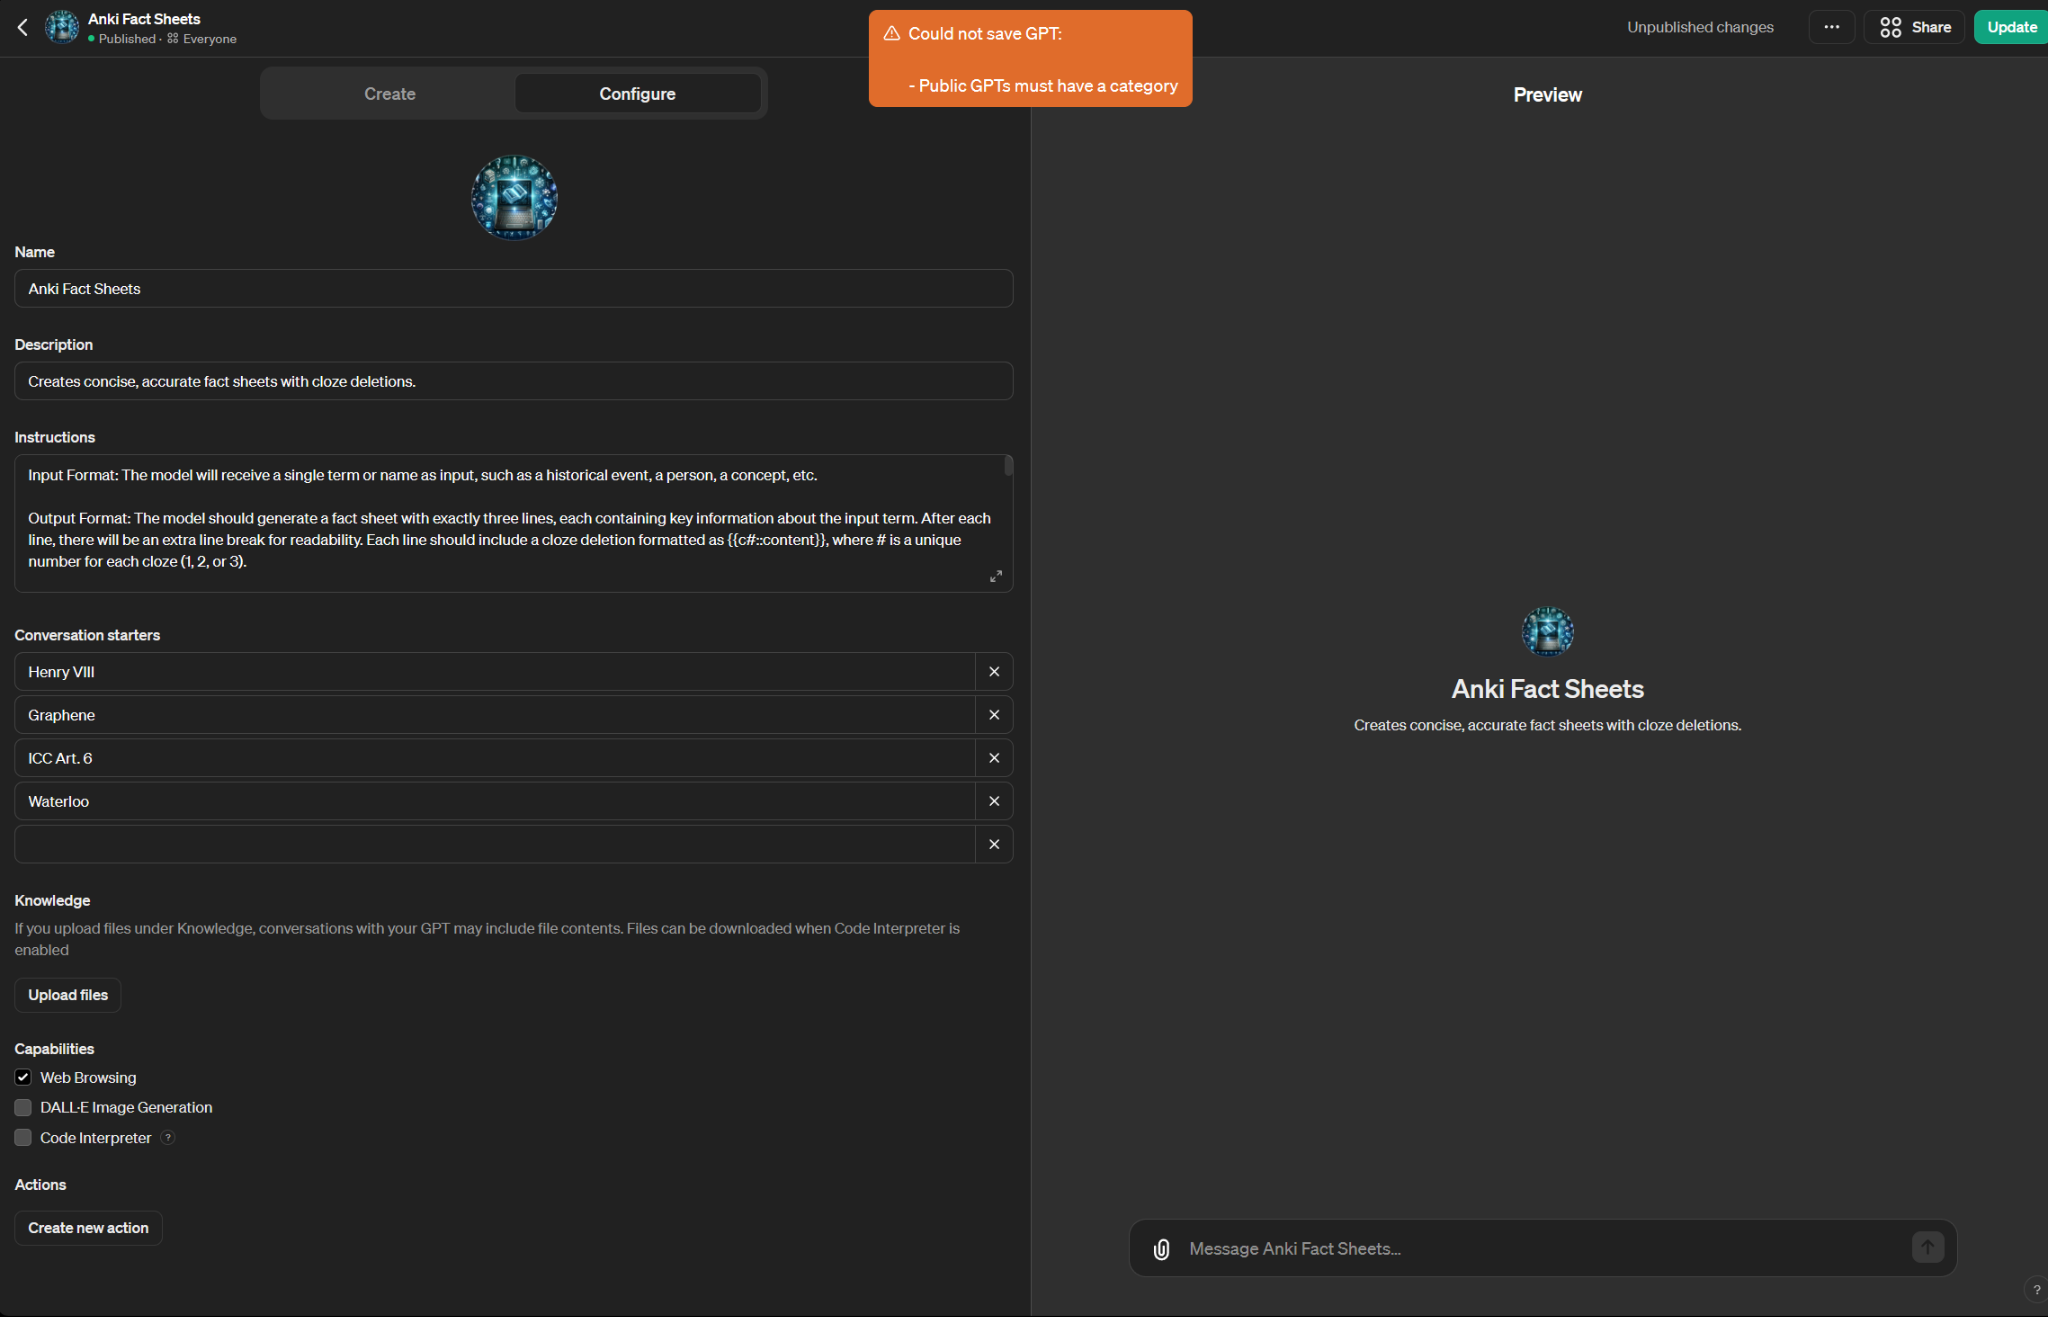
Task: Enable the Code Interpreter capability
Action: point(23,1138)
